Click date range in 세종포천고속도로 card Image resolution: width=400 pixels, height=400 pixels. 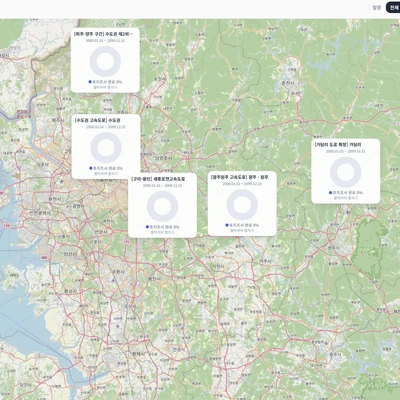point(163,185)
